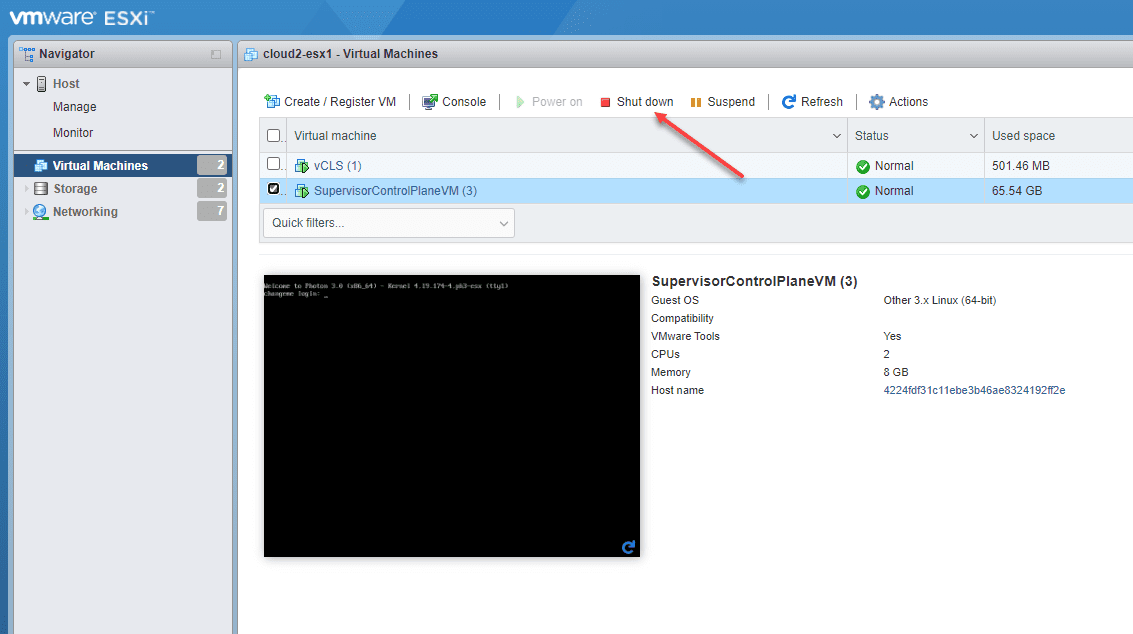Image resolution: width=1133 pixels, height=634 pixels.
Task: Collapse the Navigator panel icon
Action: [x=216, y=54]
